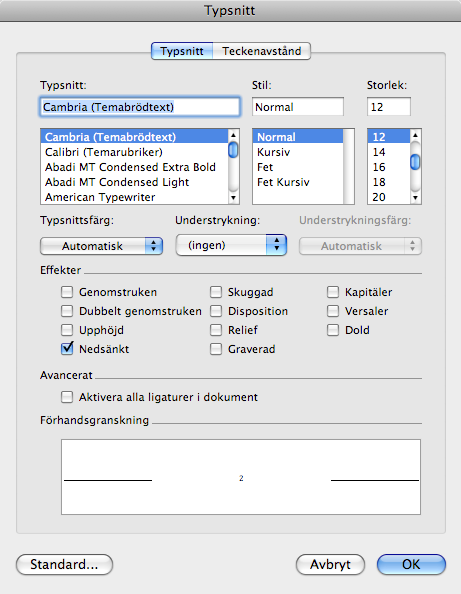Click the Storlek input field
This screenshot has height=594, width=461.
[389, 107]
